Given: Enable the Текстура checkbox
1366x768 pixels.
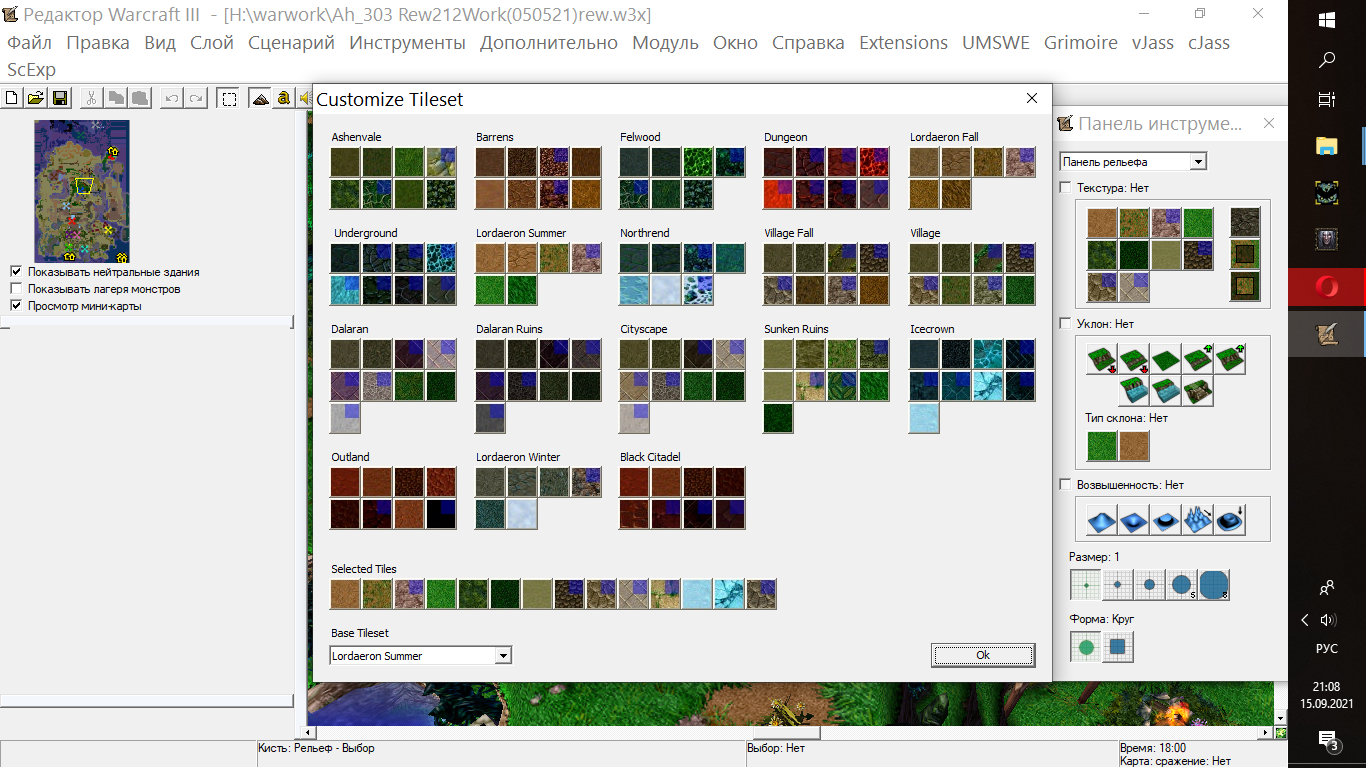Looking at the screenshot, I should [1065, 187].
